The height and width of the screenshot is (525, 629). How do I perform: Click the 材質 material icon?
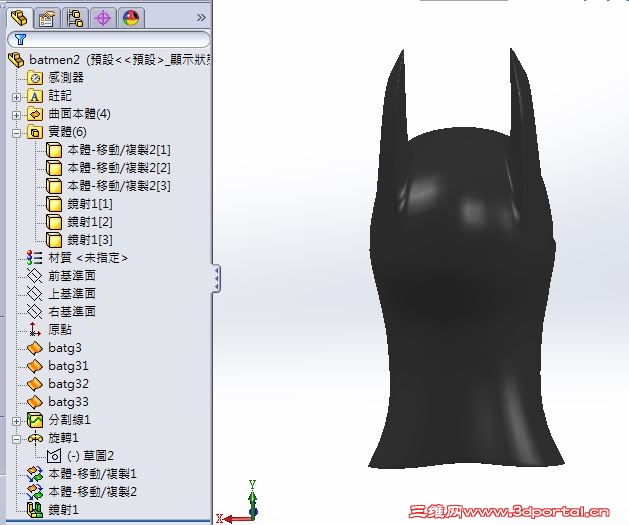click(x=34, y=258)
